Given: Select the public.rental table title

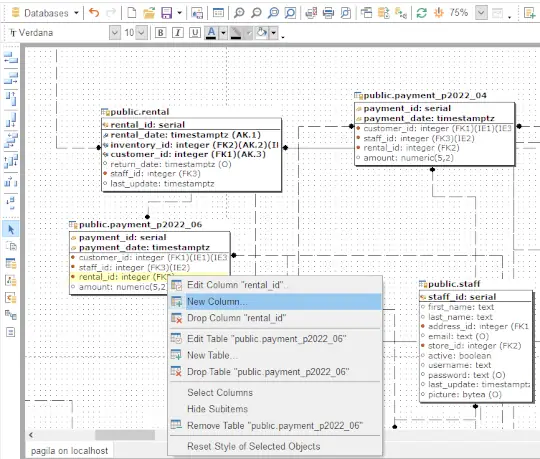Looking at the screenshot, I should click(139, 112).
